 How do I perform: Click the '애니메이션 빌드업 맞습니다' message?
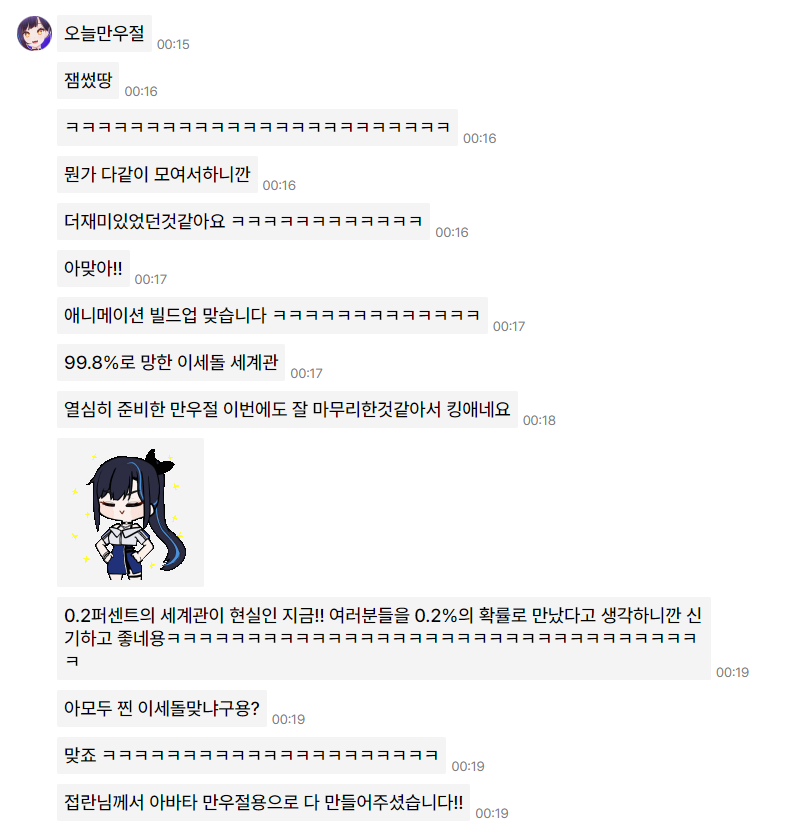[x=272, y=315]
